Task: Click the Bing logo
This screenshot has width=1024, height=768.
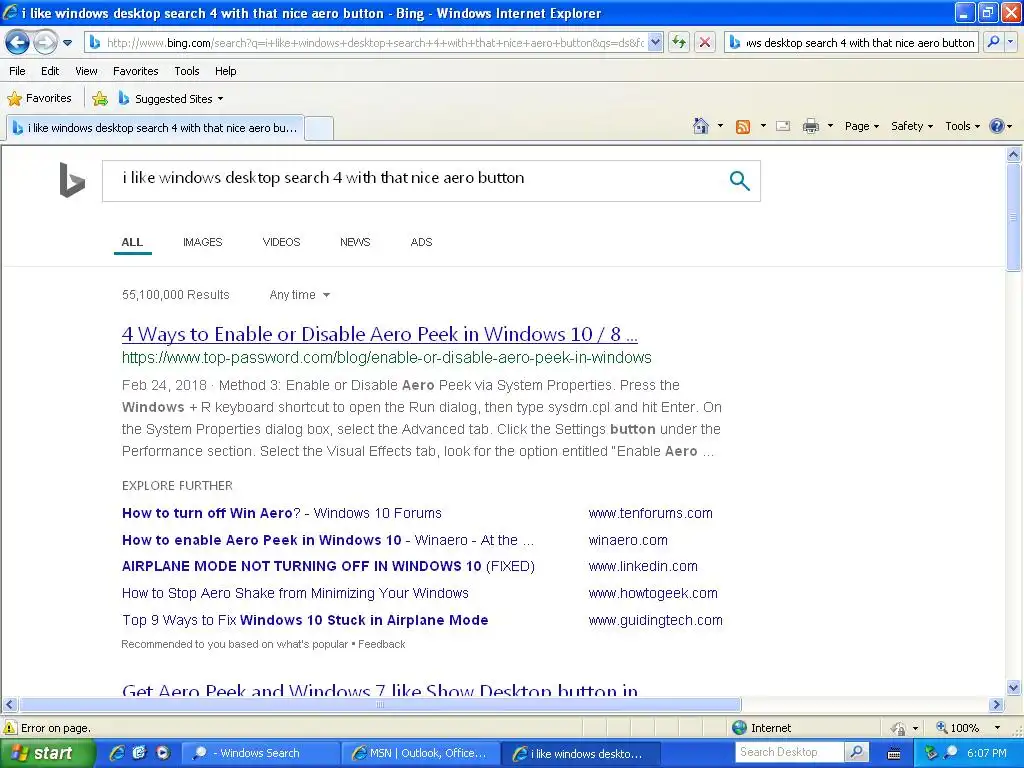Action: 72,180
